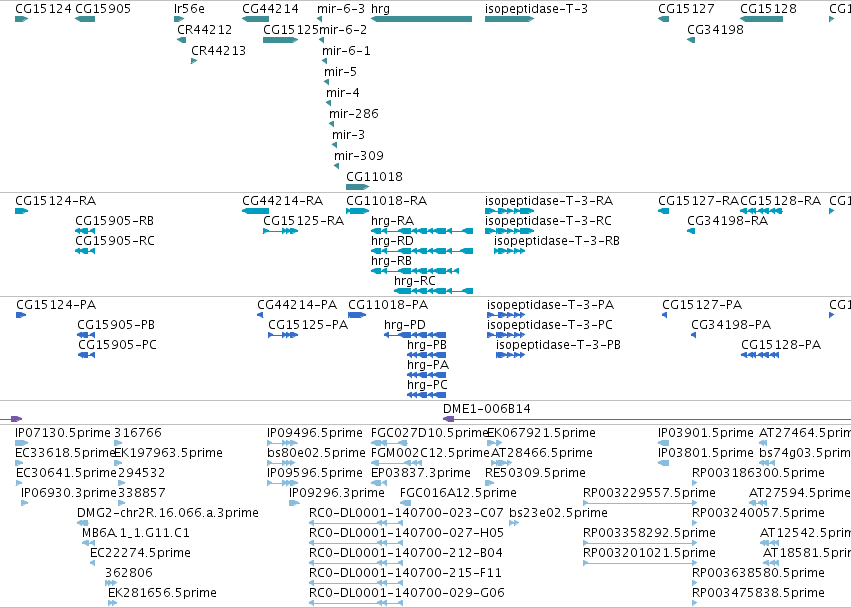Select protein label CG34198-PA
Image resolution: width=851 pixels, height=608 pixels.
(731, 325)
